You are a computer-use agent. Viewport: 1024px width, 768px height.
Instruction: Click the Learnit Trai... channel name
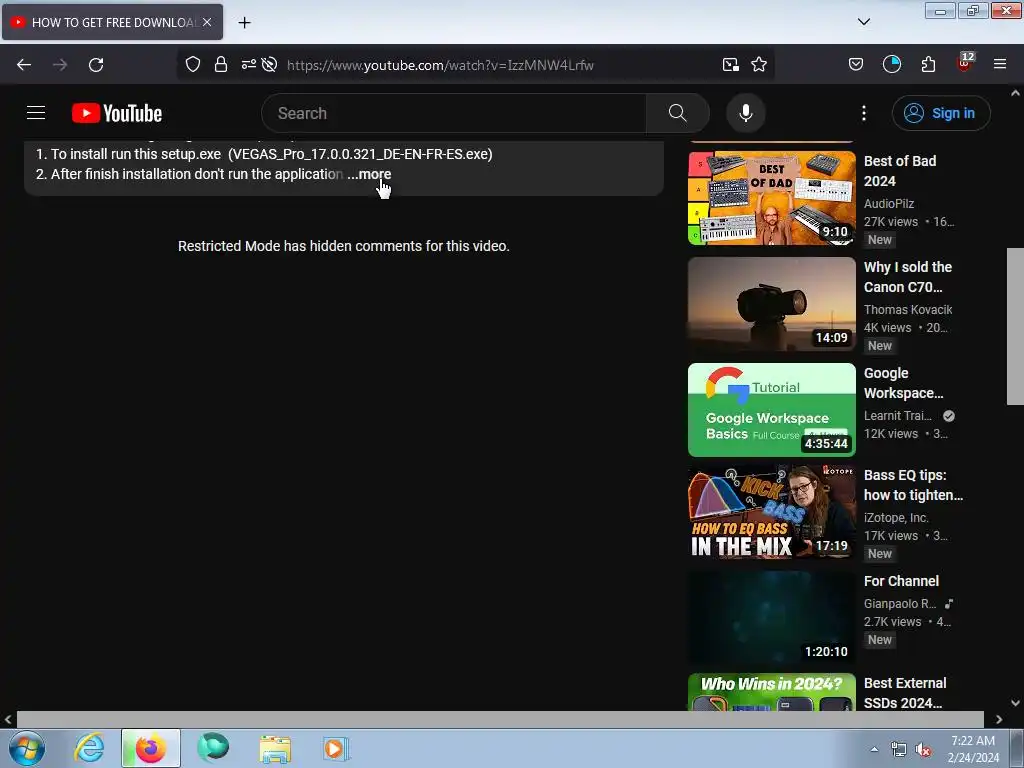pyautogui.click(x=897, y=416)
